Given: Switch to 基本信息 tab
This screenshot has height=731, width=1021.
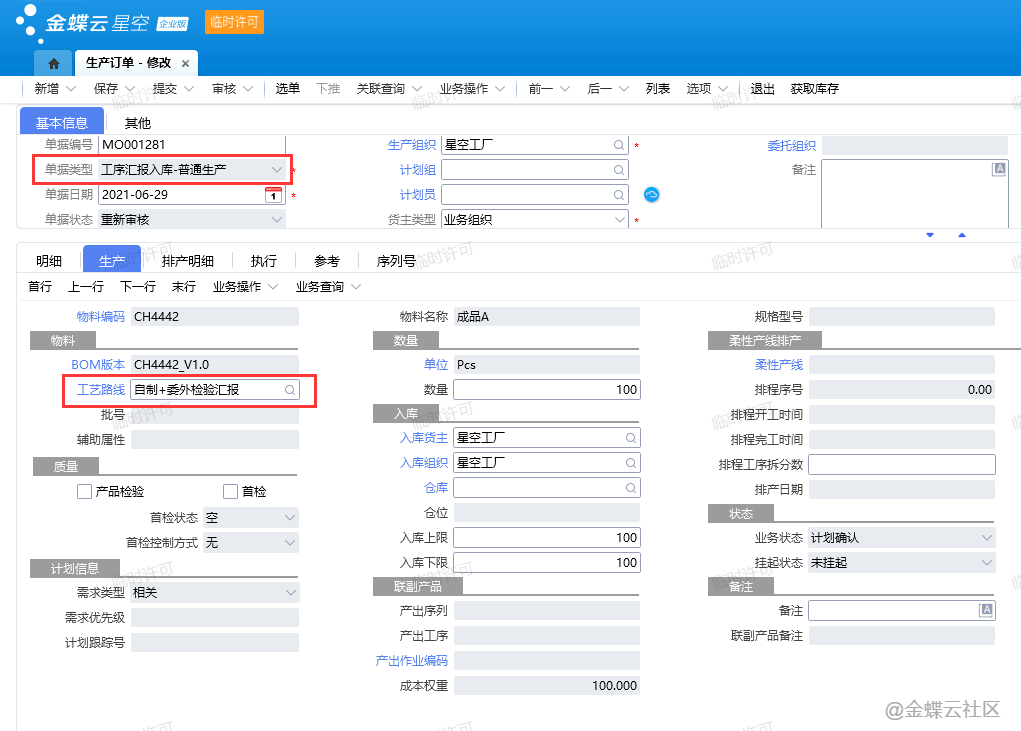Looking at the screenshot, I should pyautogui.click(x=62, y=122).
